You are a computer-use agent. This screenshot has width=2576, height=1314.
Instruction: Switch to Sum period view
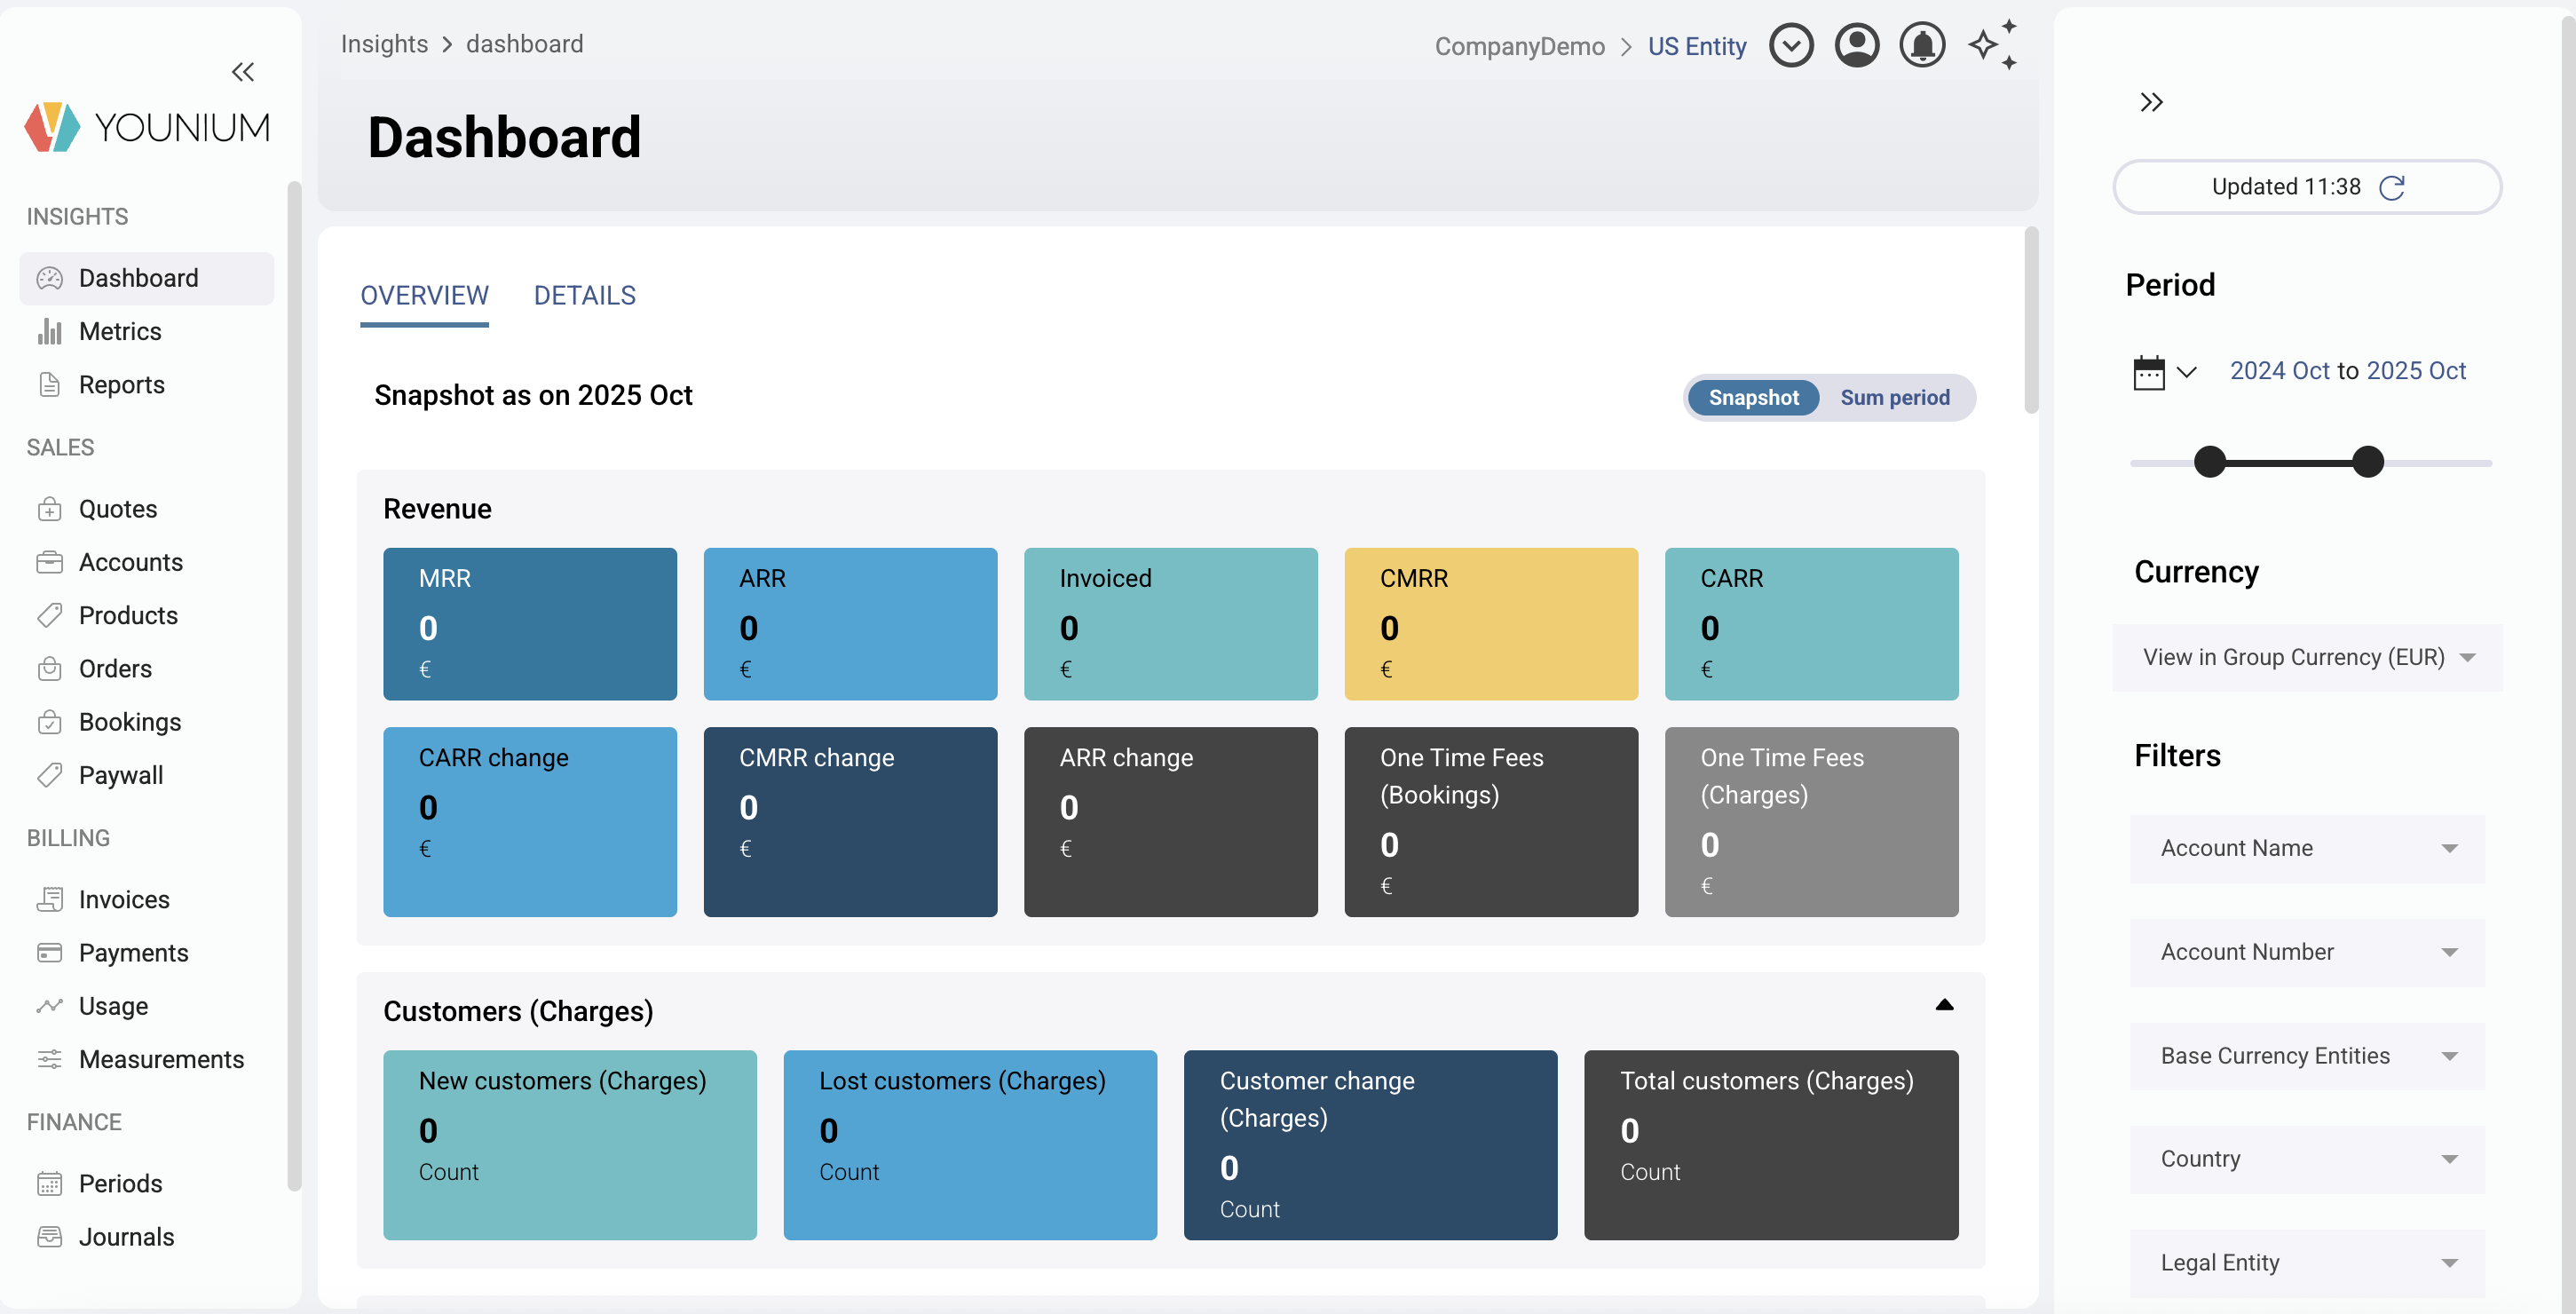point(1894,398)
